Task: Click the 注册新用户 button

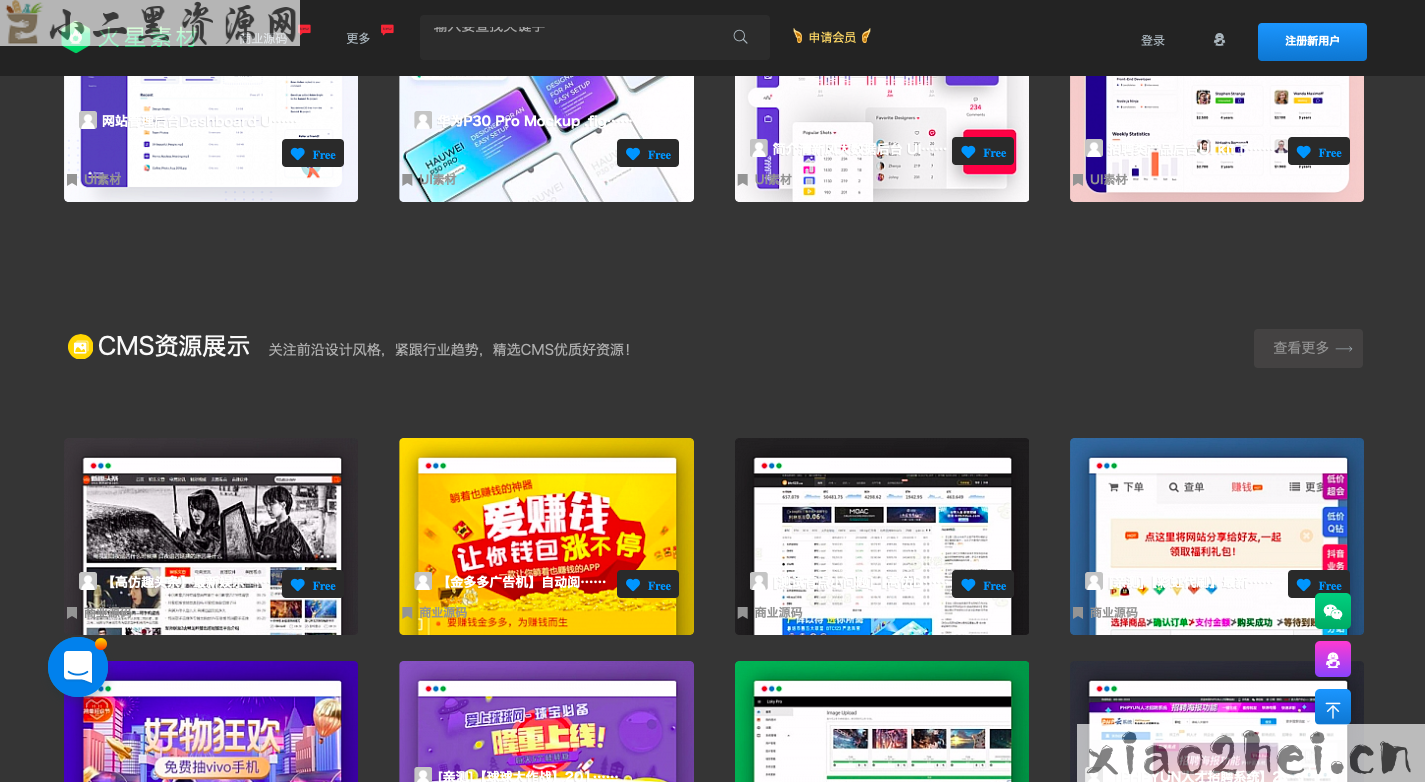Action: click(1312, 42)
